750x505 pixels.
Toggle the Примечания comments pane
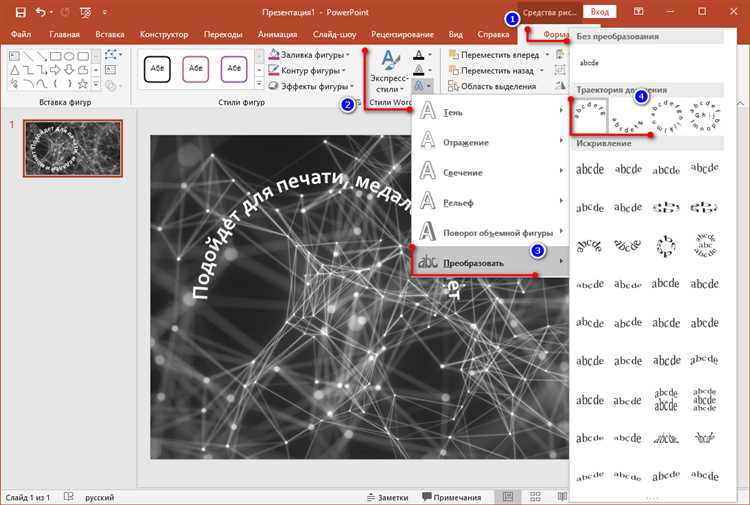452,497
